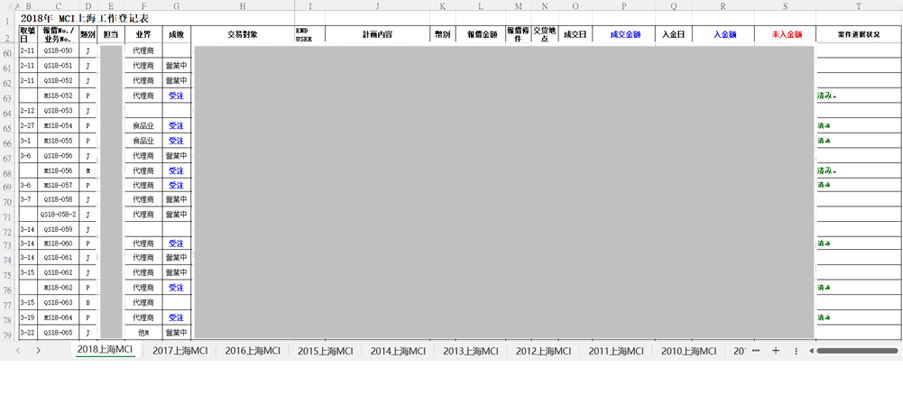This screenshot has height=400, width=903.
Task: Click cell QS18-050
Action: coord(58,51)
